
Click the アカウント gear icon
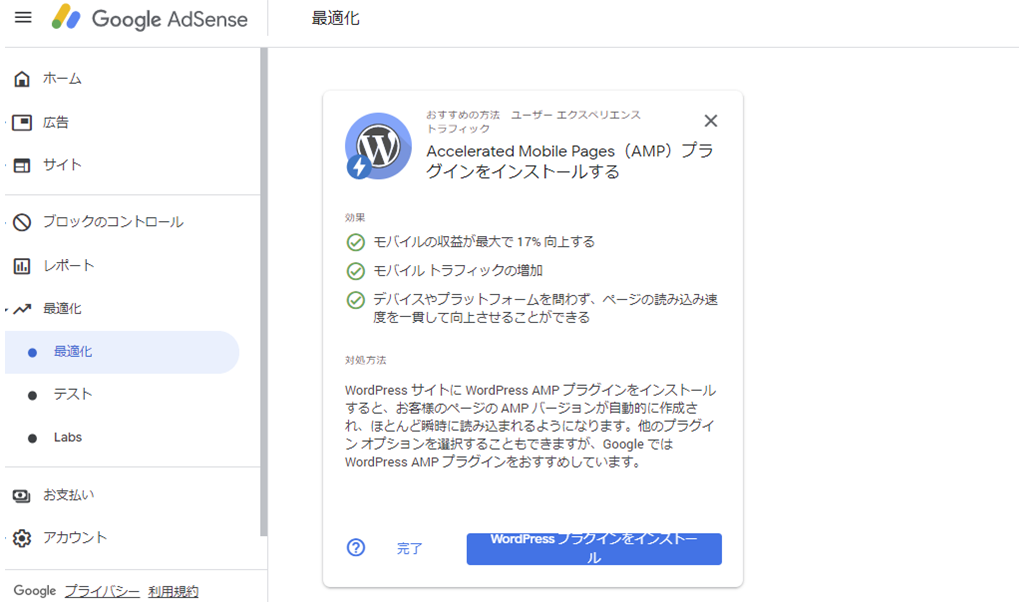tap(21, 538)
